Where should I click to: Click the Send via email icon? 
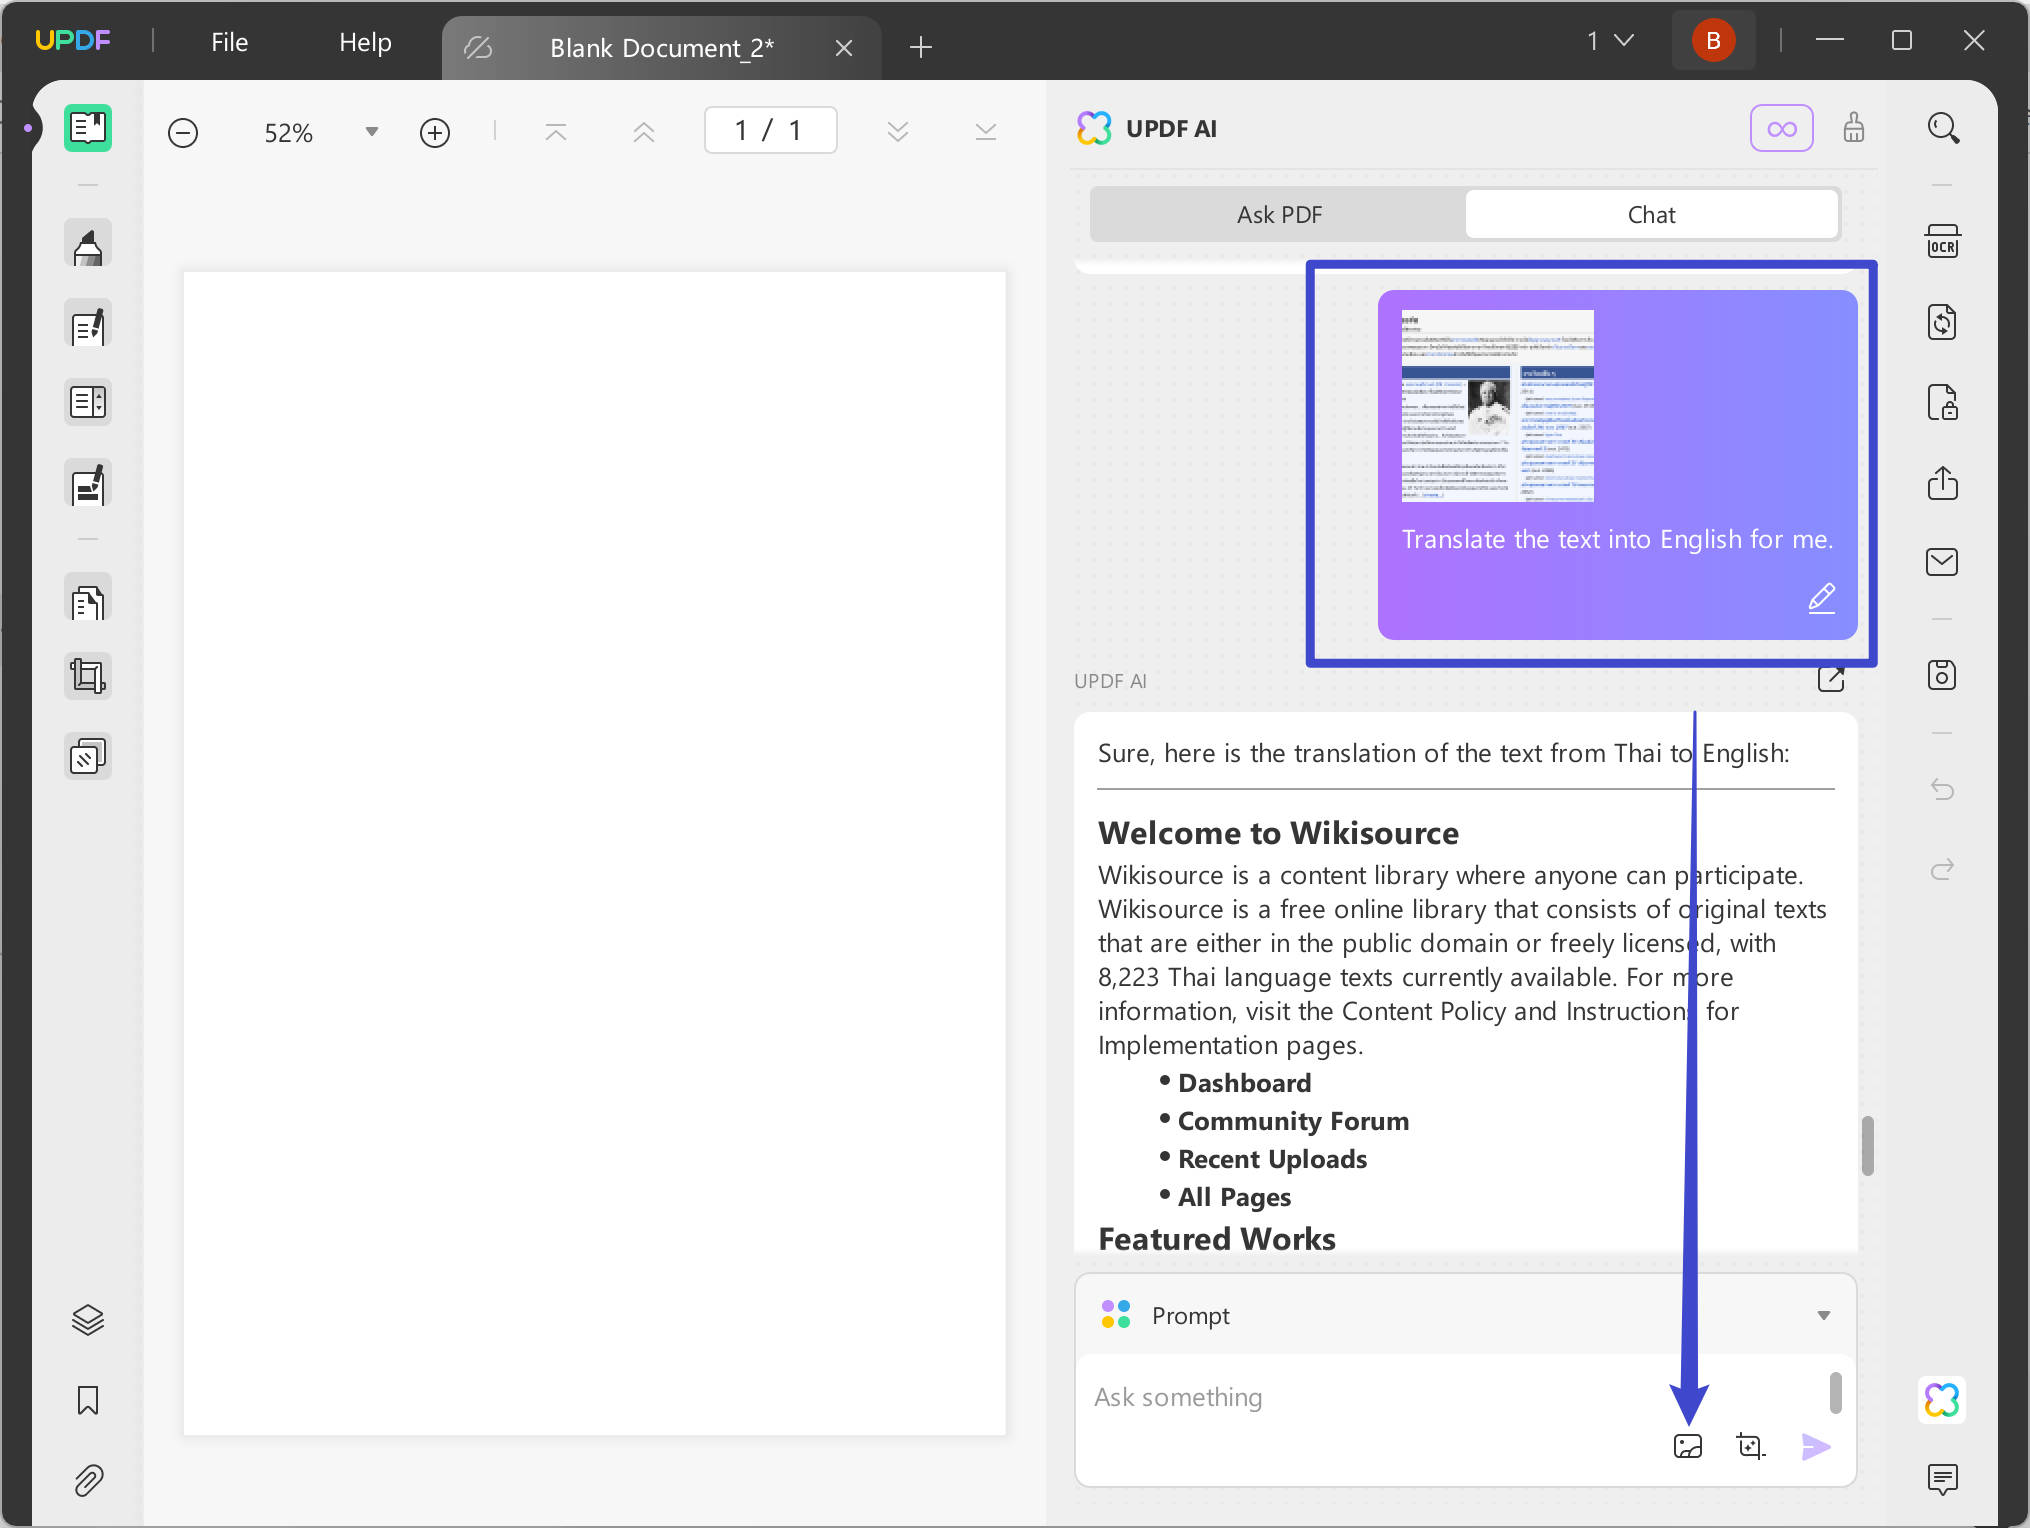pos(1941,562)
